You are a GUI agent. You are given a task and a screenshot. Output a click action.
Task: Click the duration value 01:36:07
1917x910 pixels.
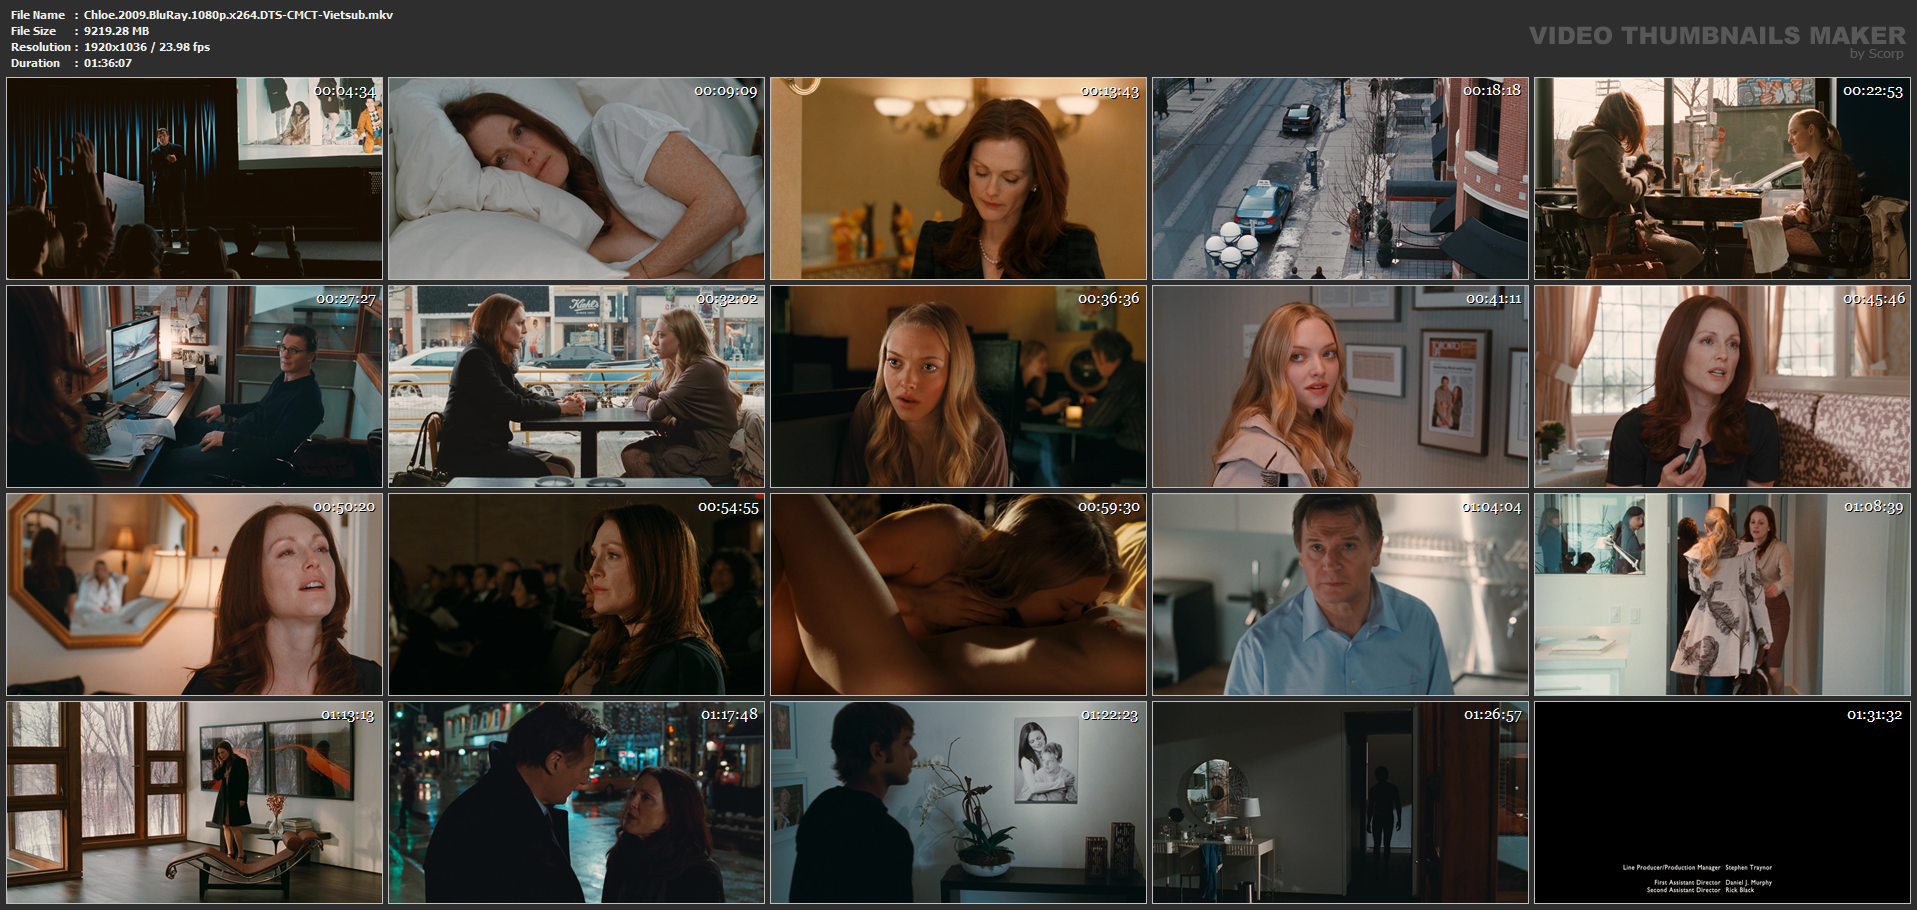click(x=108, y=63)
